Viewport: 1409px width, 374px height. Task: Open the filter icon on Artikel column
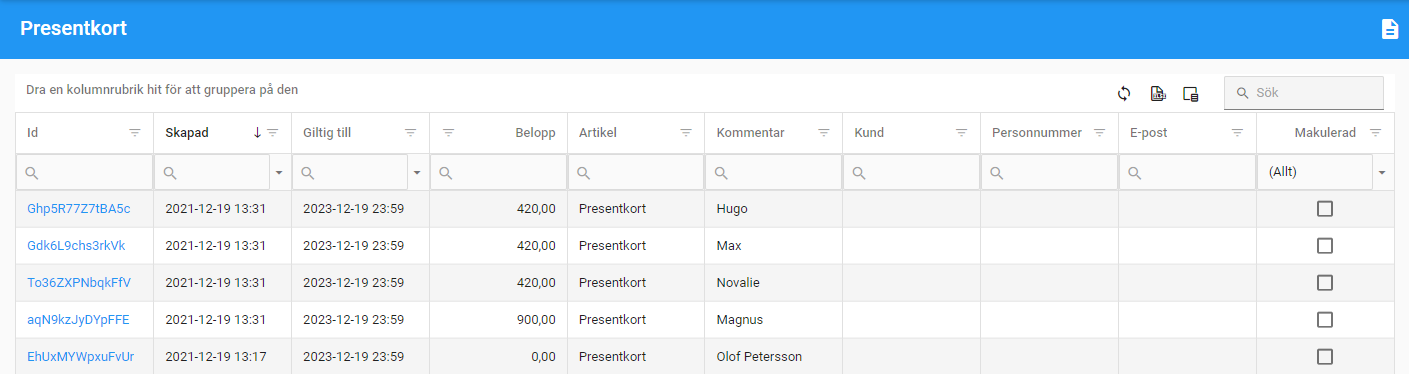pos(686,132)
